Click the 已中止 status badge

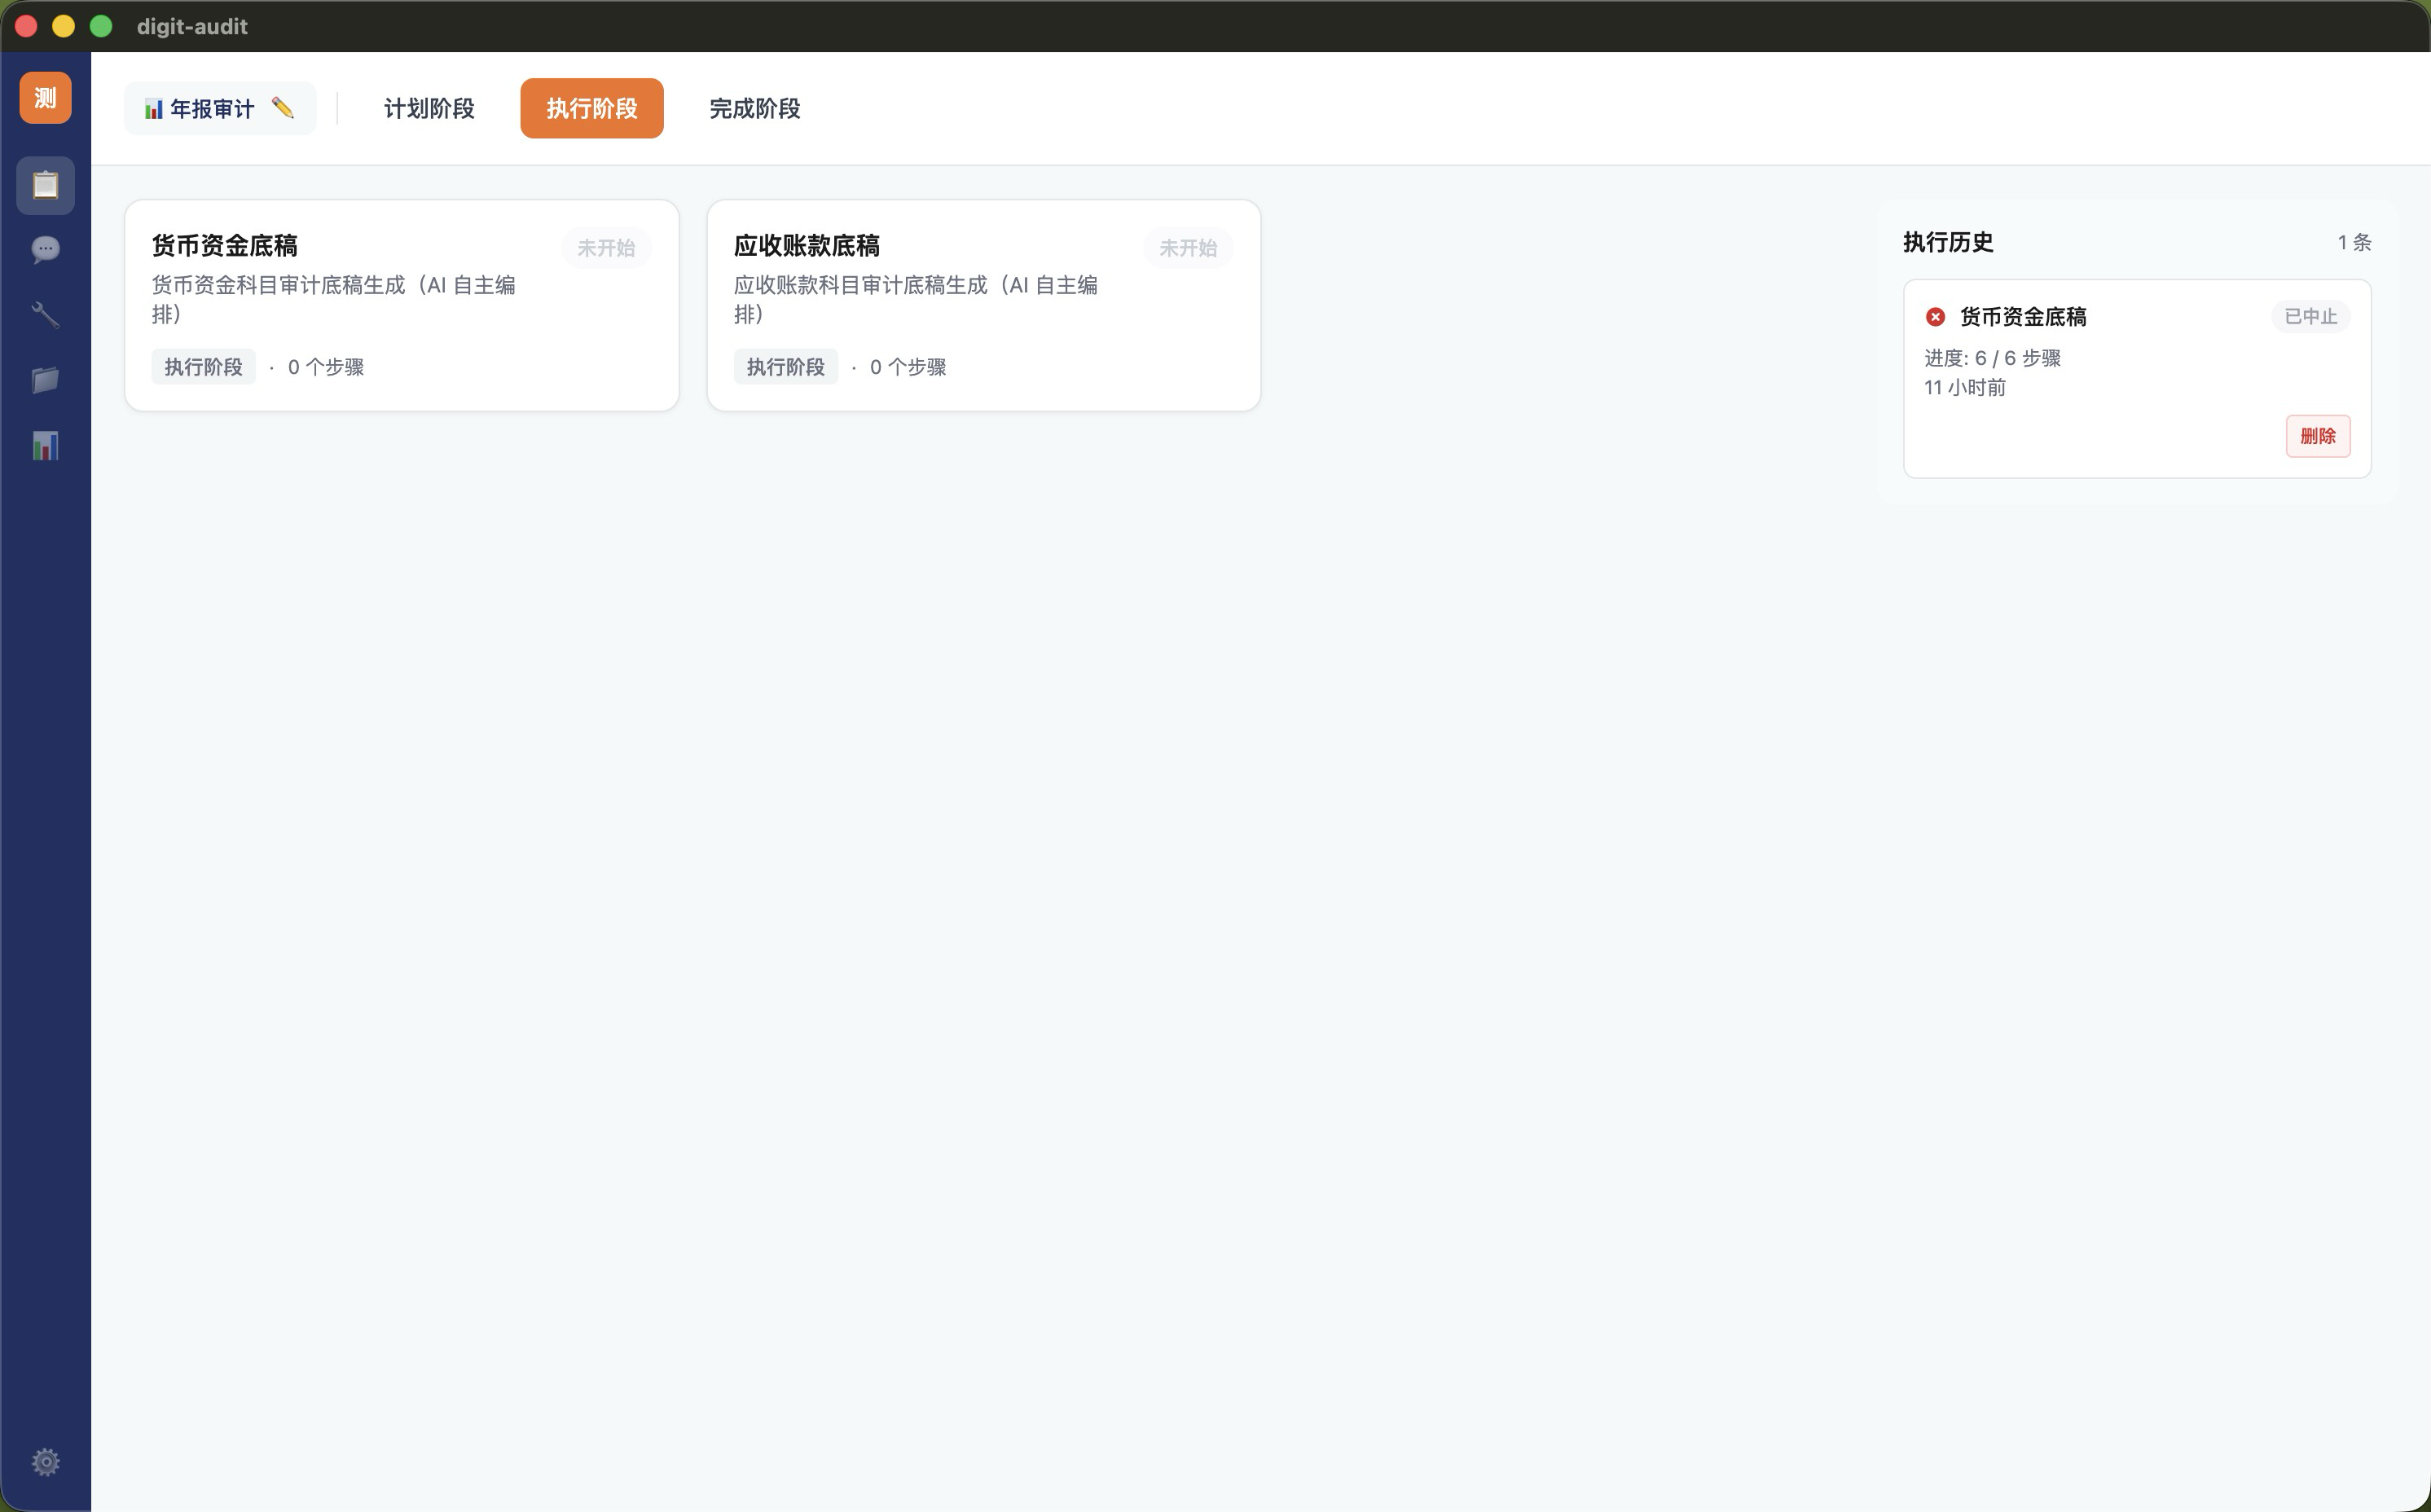(2311, 317)
